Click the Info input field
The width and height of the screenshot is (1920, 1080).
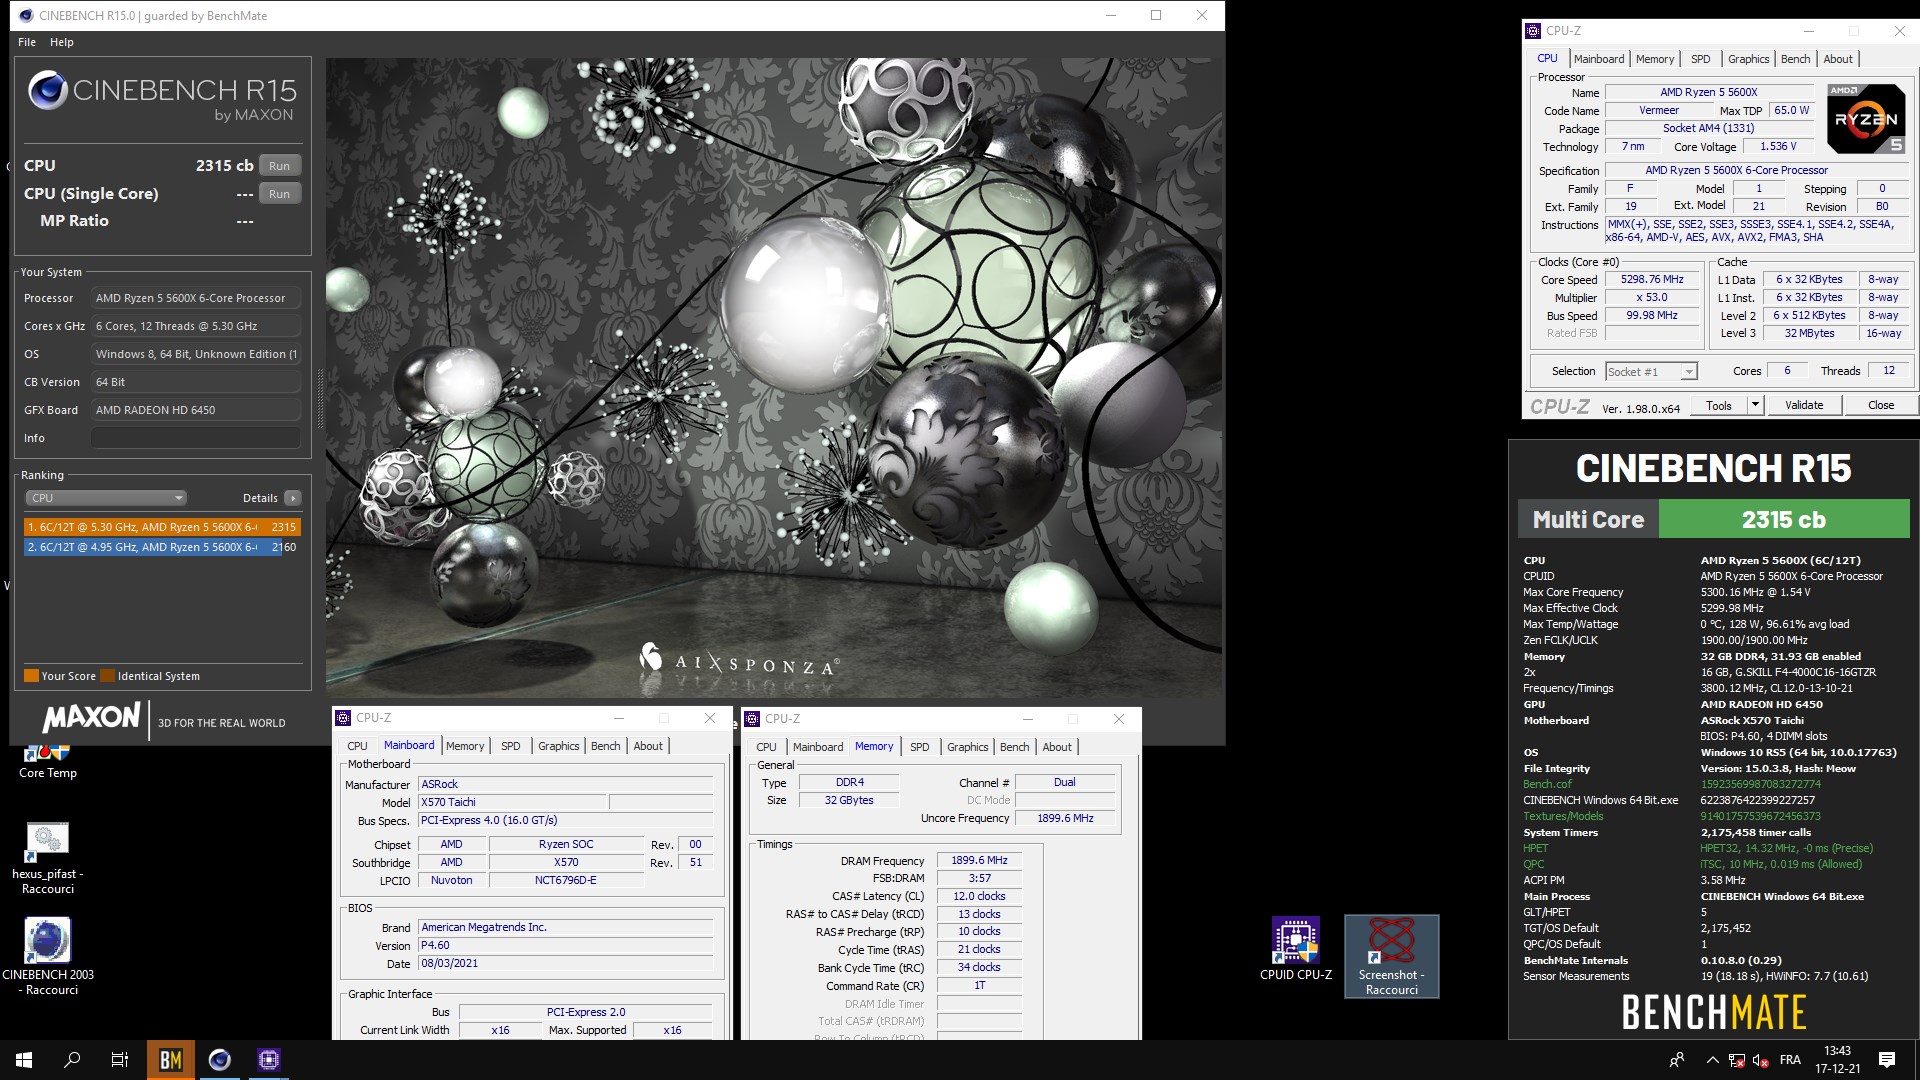tap(196, 438)
